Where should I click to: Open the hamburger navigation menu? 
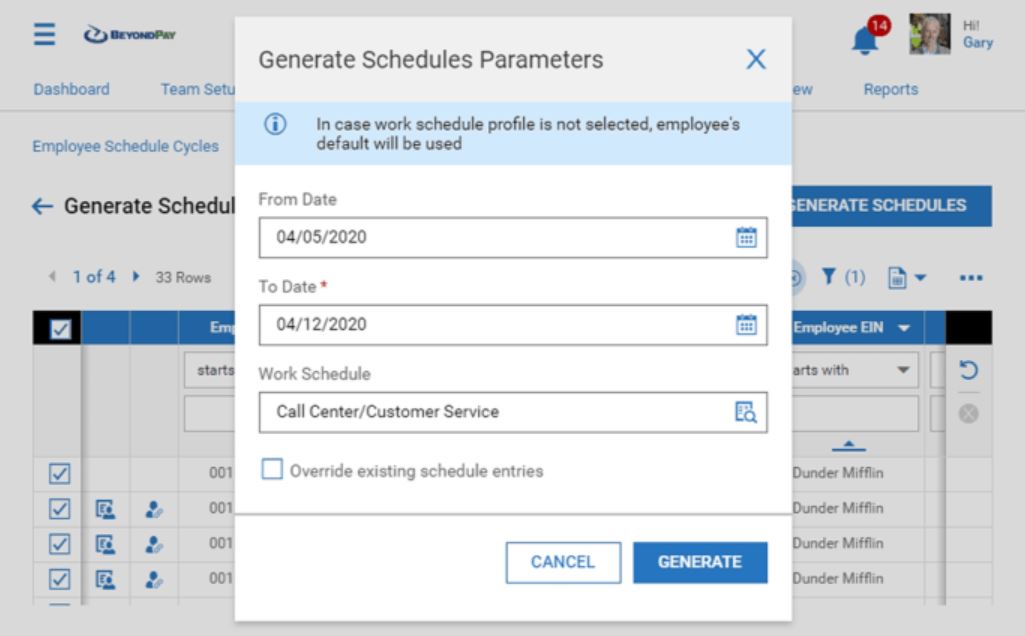tap(45, 34)
